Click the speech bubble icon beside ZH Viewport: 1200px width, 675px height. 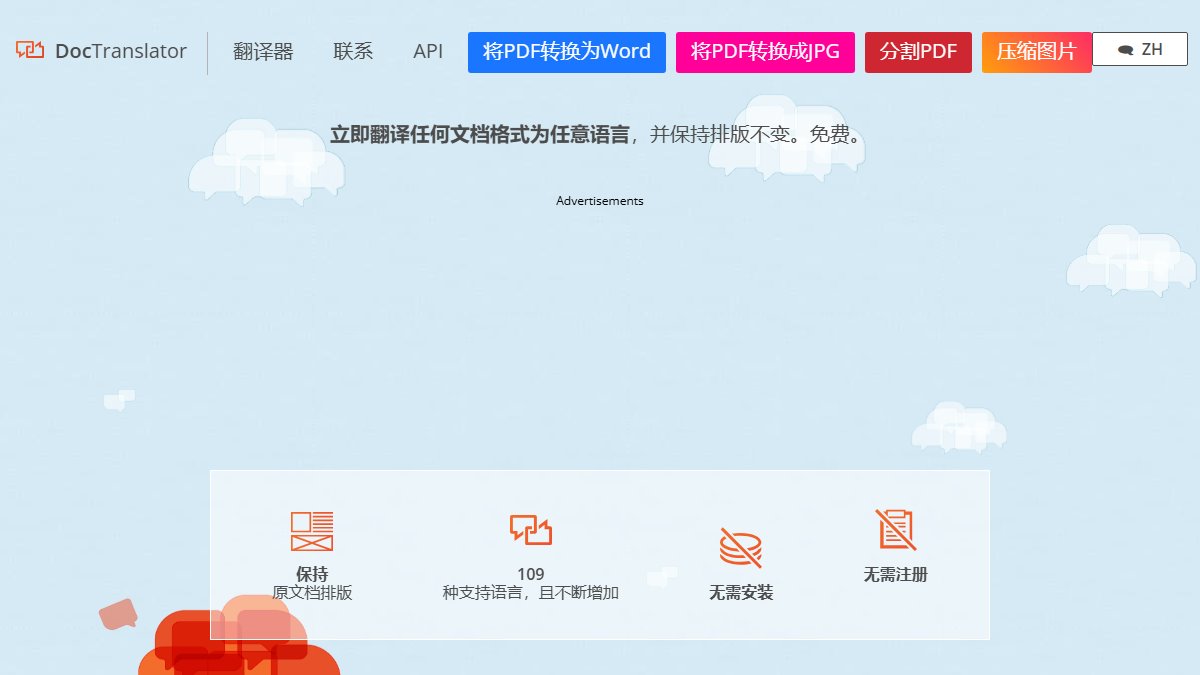click(1126, 49)
